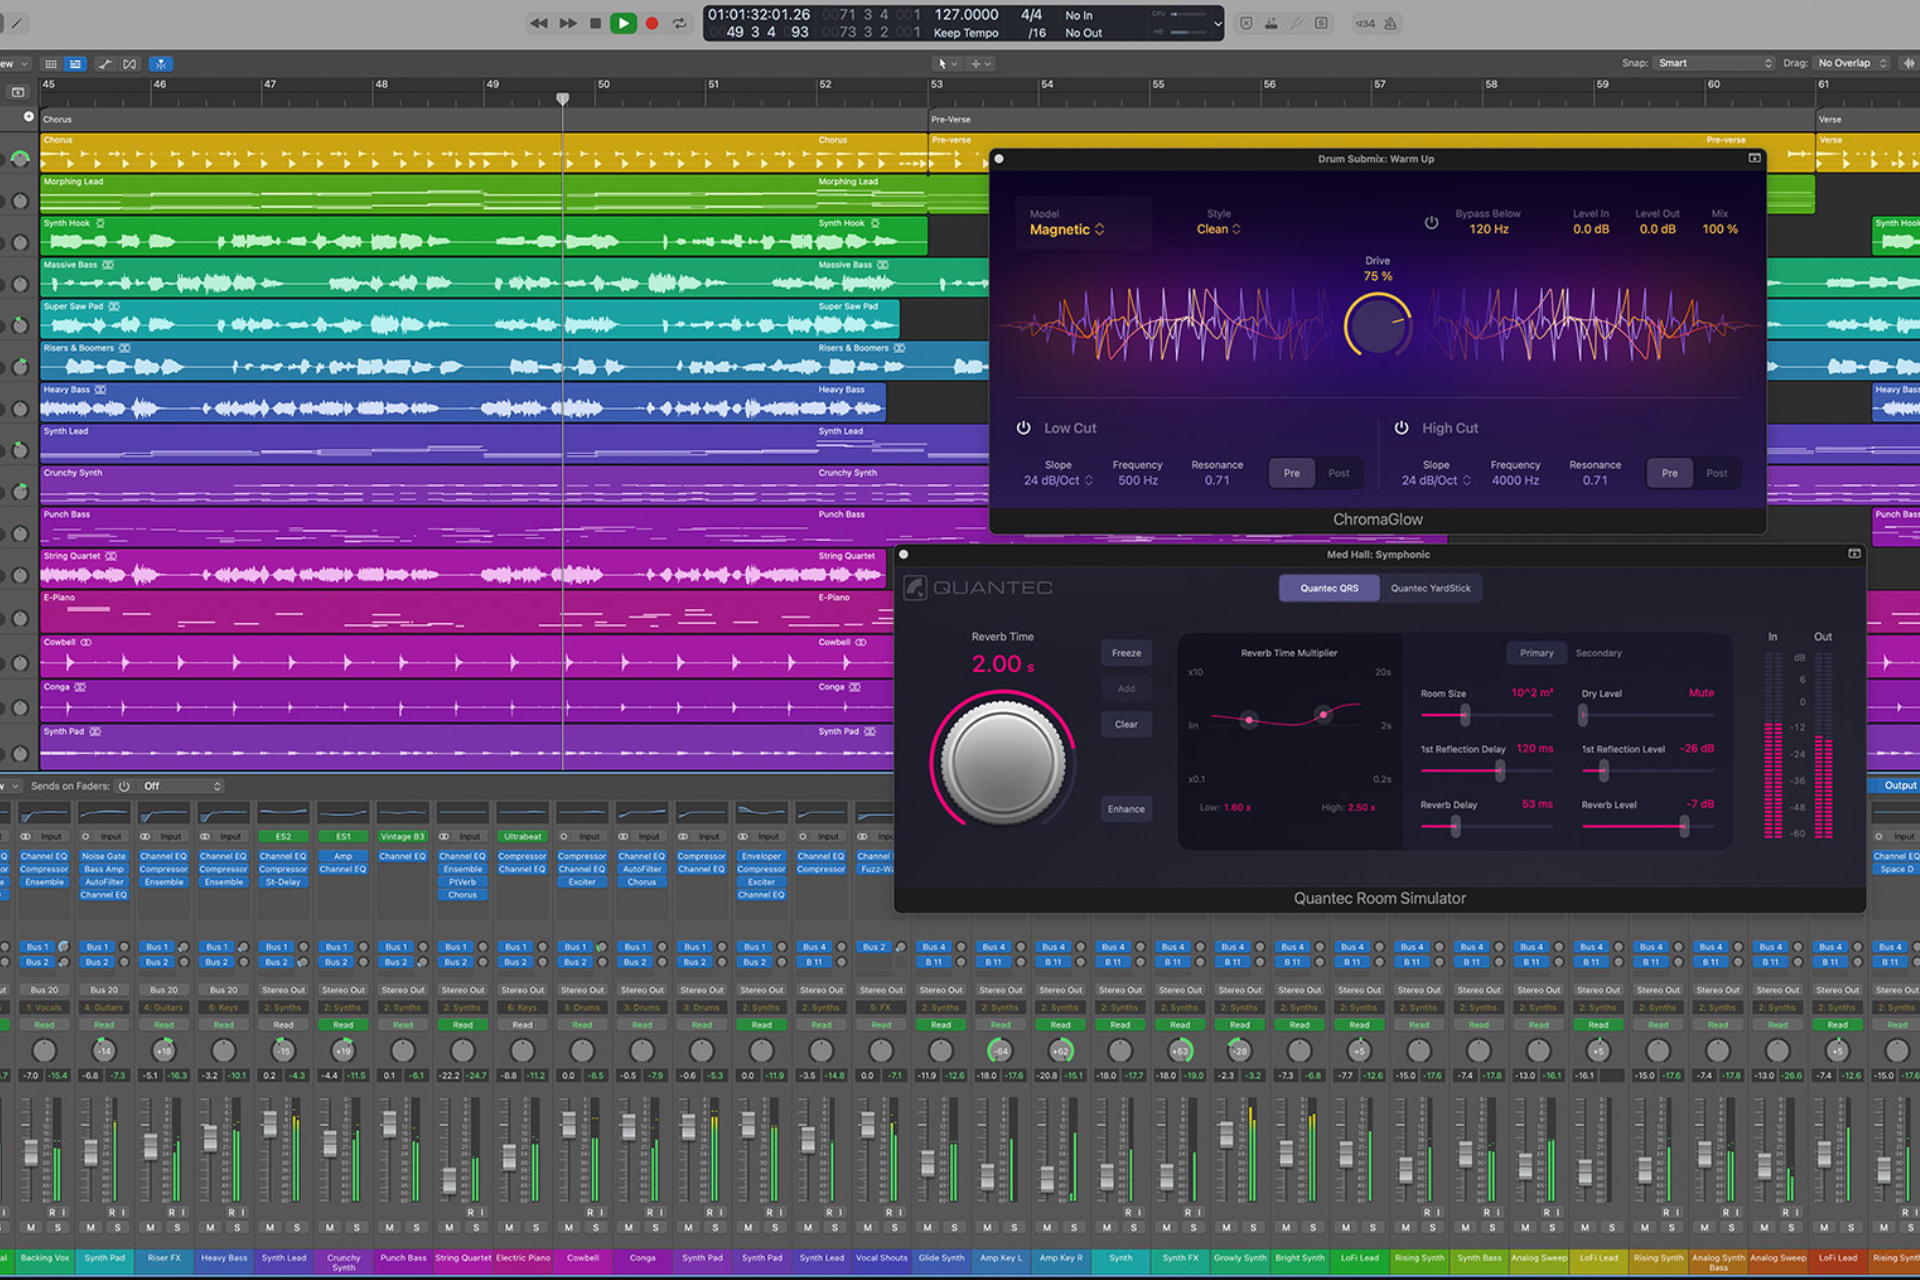This screenshot has height=1280, width=1920.
Task: Click the Stop transport button
Action: [x=595, y=23]
